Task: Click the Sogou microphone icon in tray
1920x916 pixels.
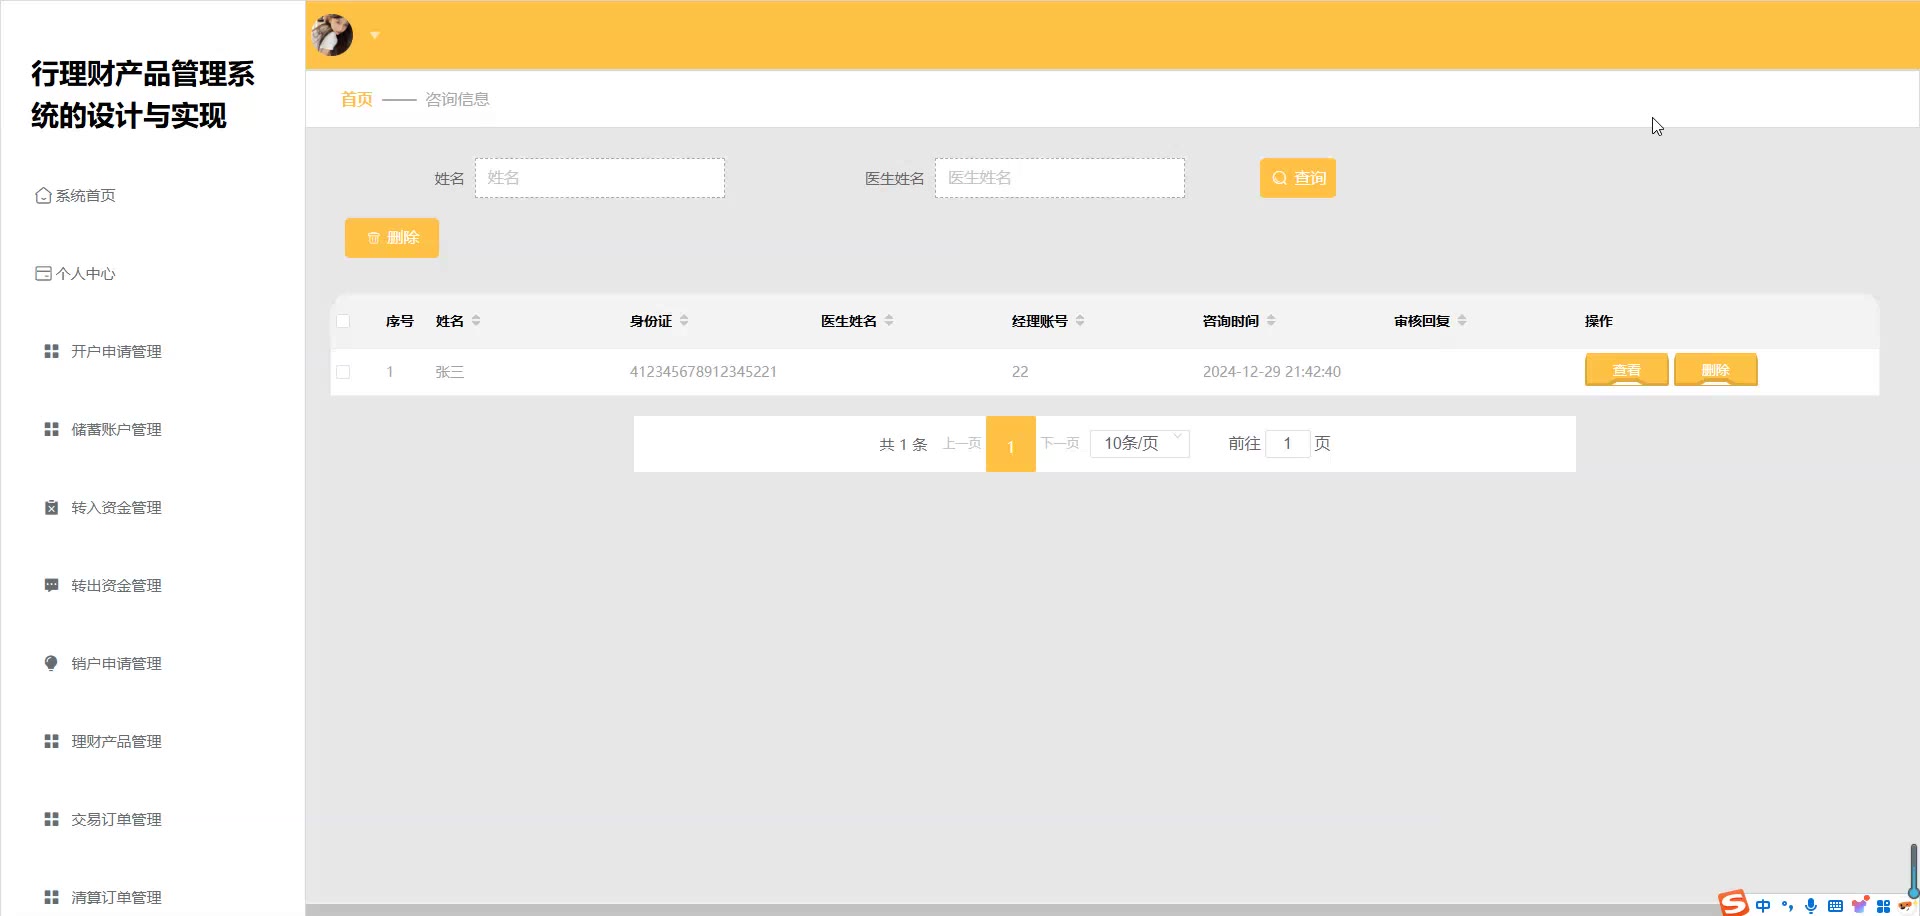Action: (1810, 905)
